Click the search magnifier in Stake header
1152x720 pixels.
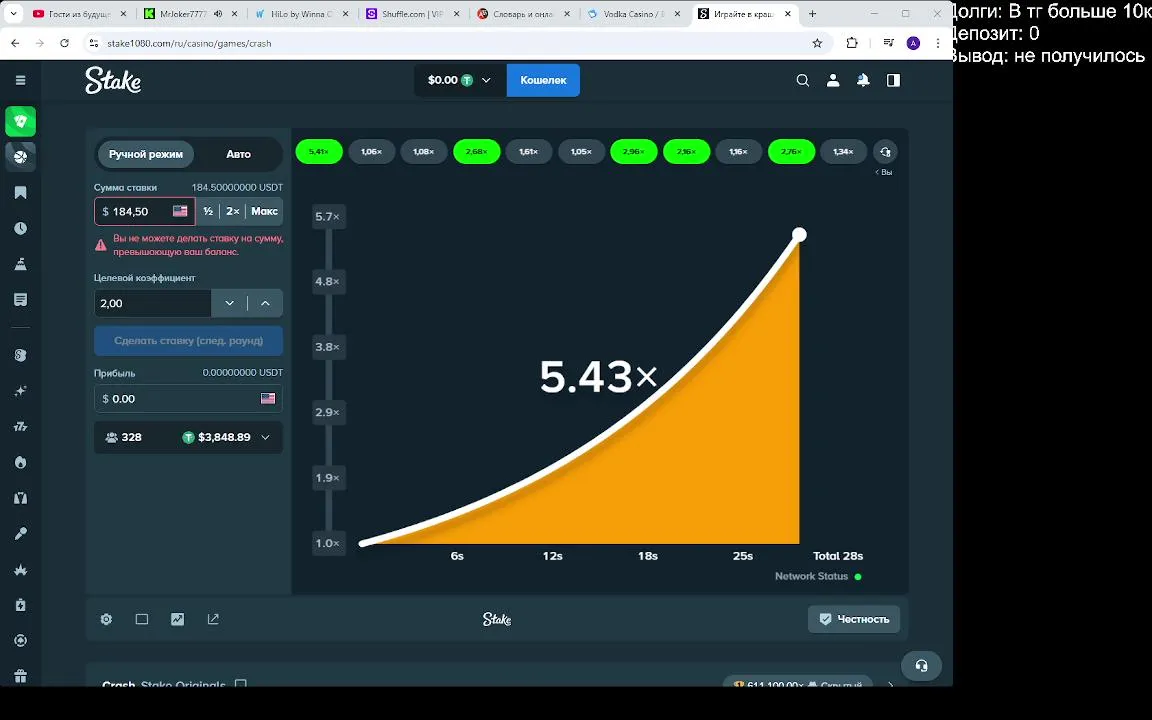click(802, 80)
